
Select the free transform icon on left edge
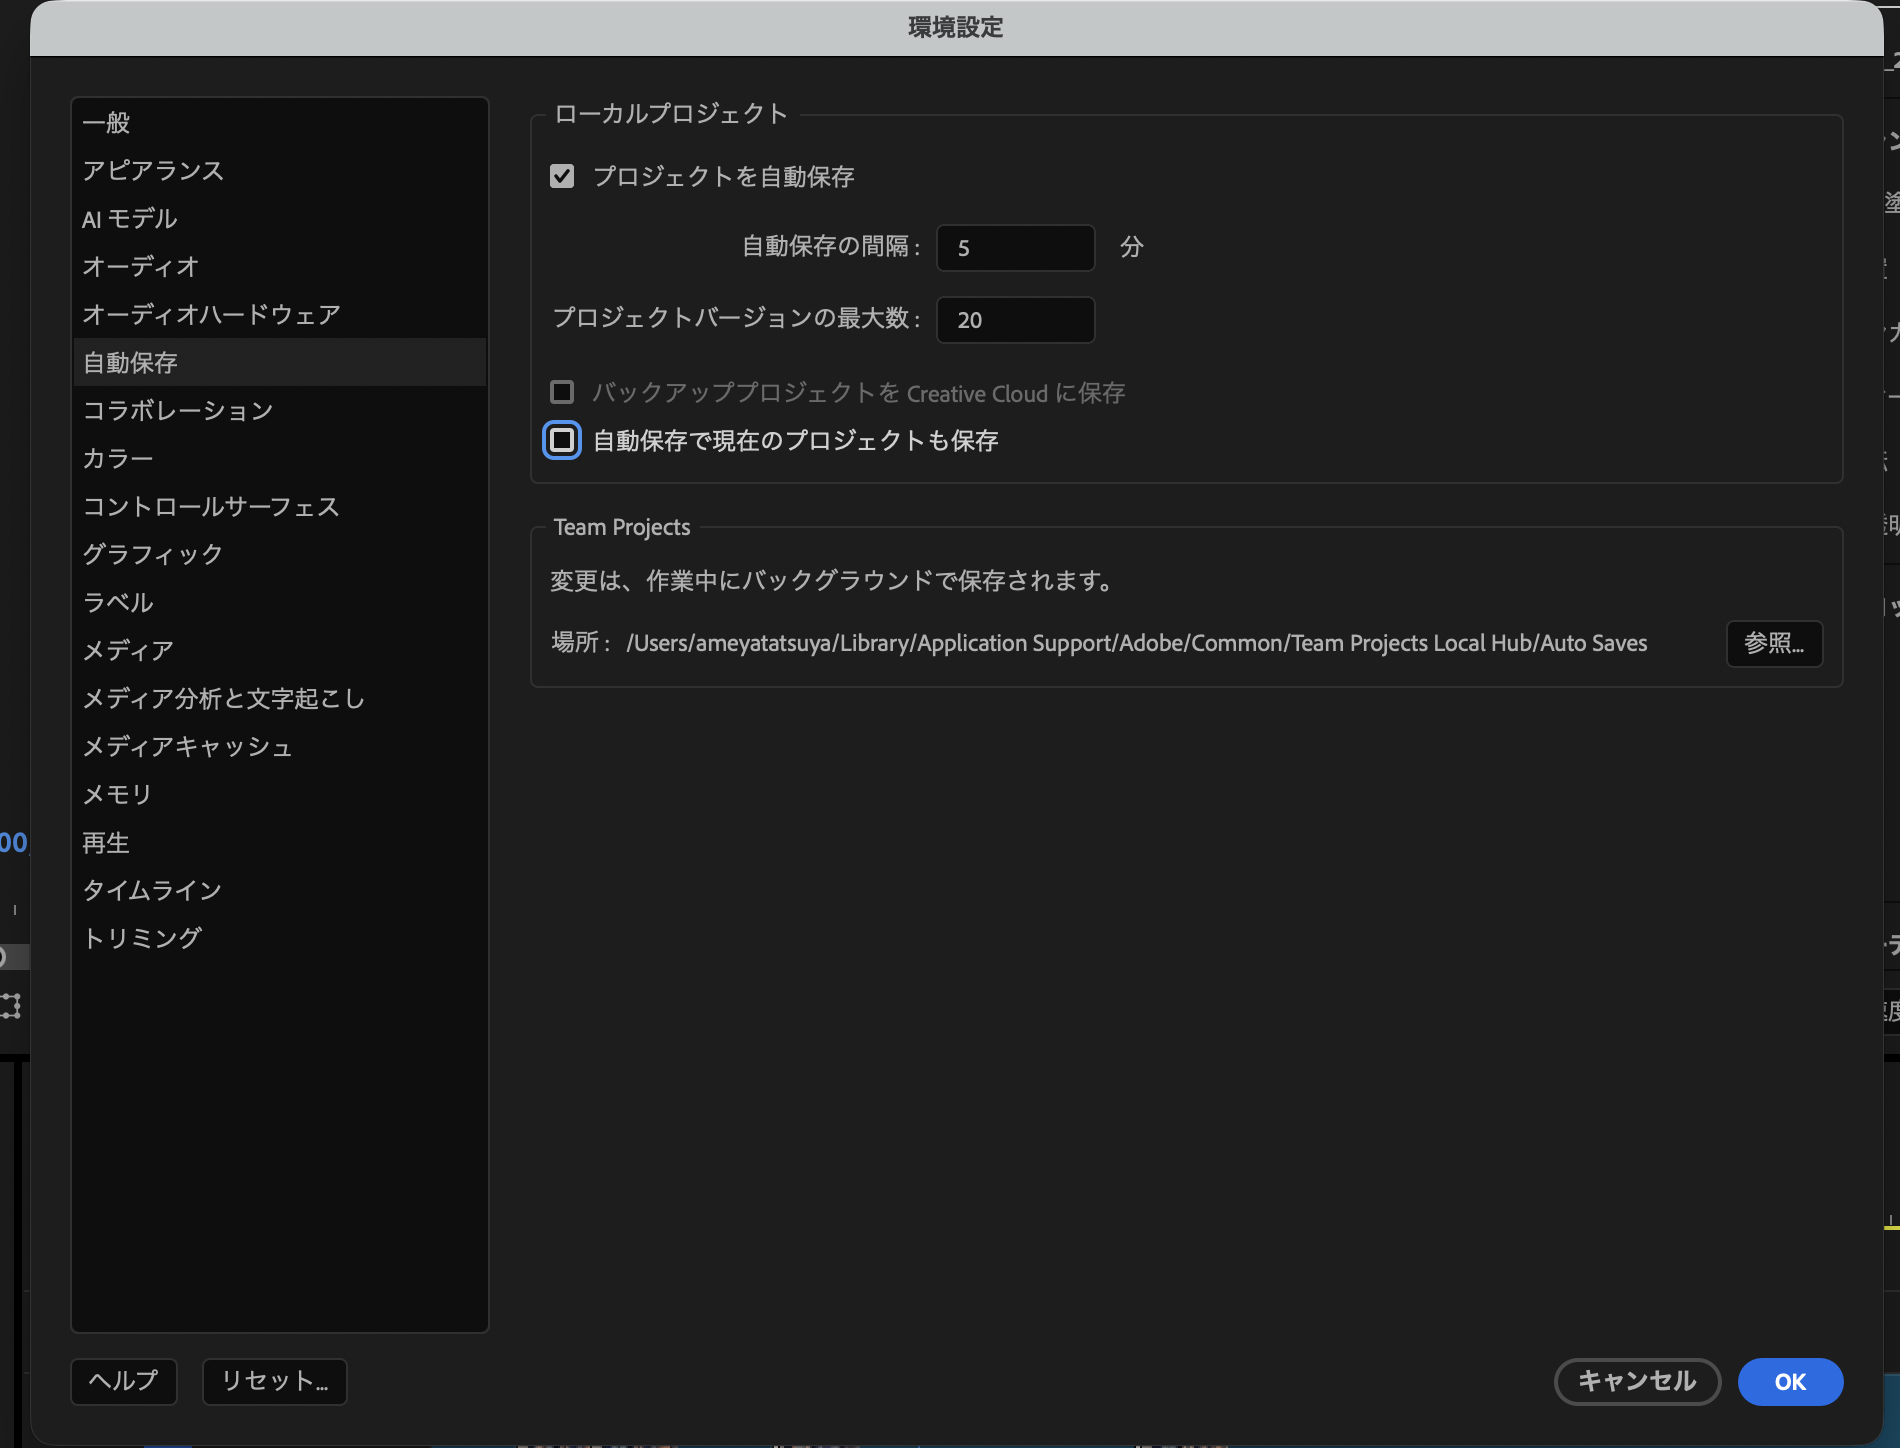11,1007
